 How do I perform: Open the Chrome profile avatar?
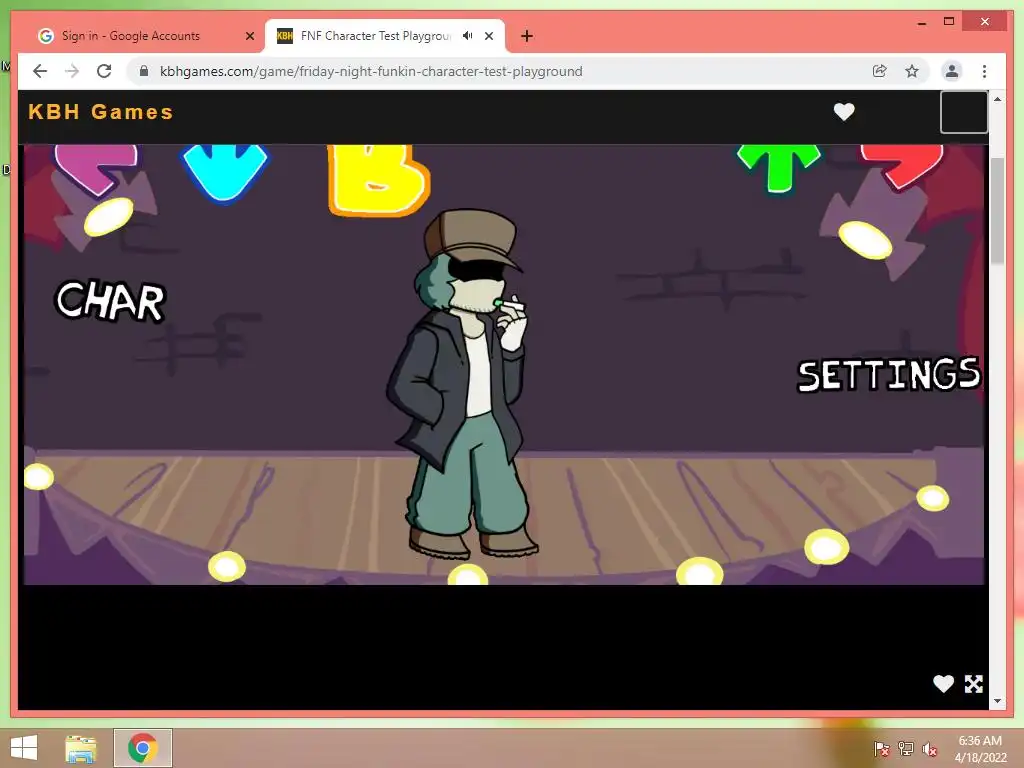952,71
